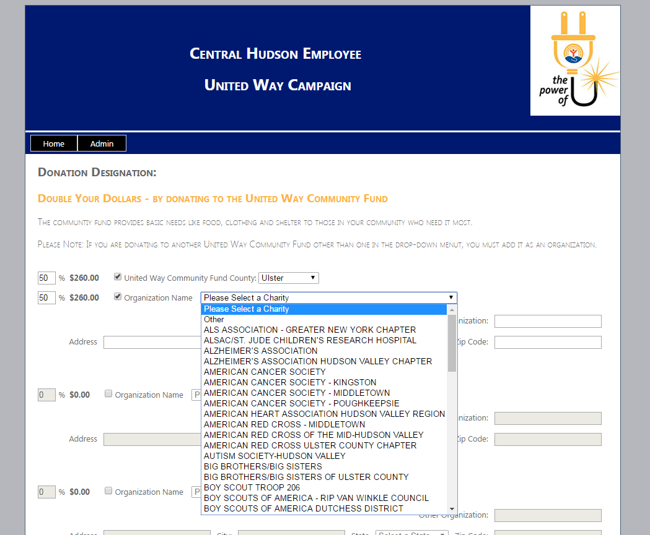
Task: Focus the first Address input field
Action: (152, 342)
